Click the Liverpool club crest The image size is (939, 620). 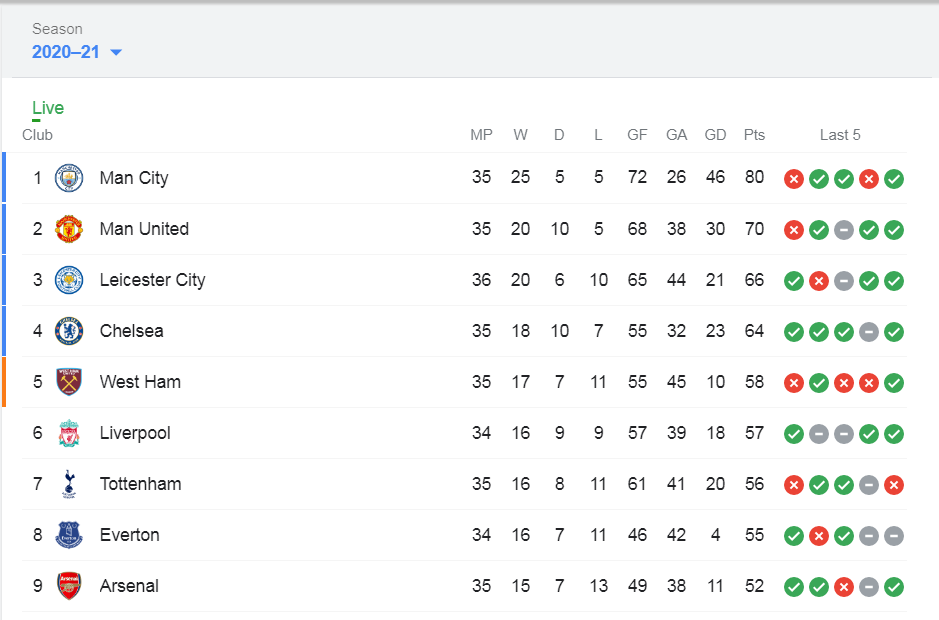coord(69,433)
